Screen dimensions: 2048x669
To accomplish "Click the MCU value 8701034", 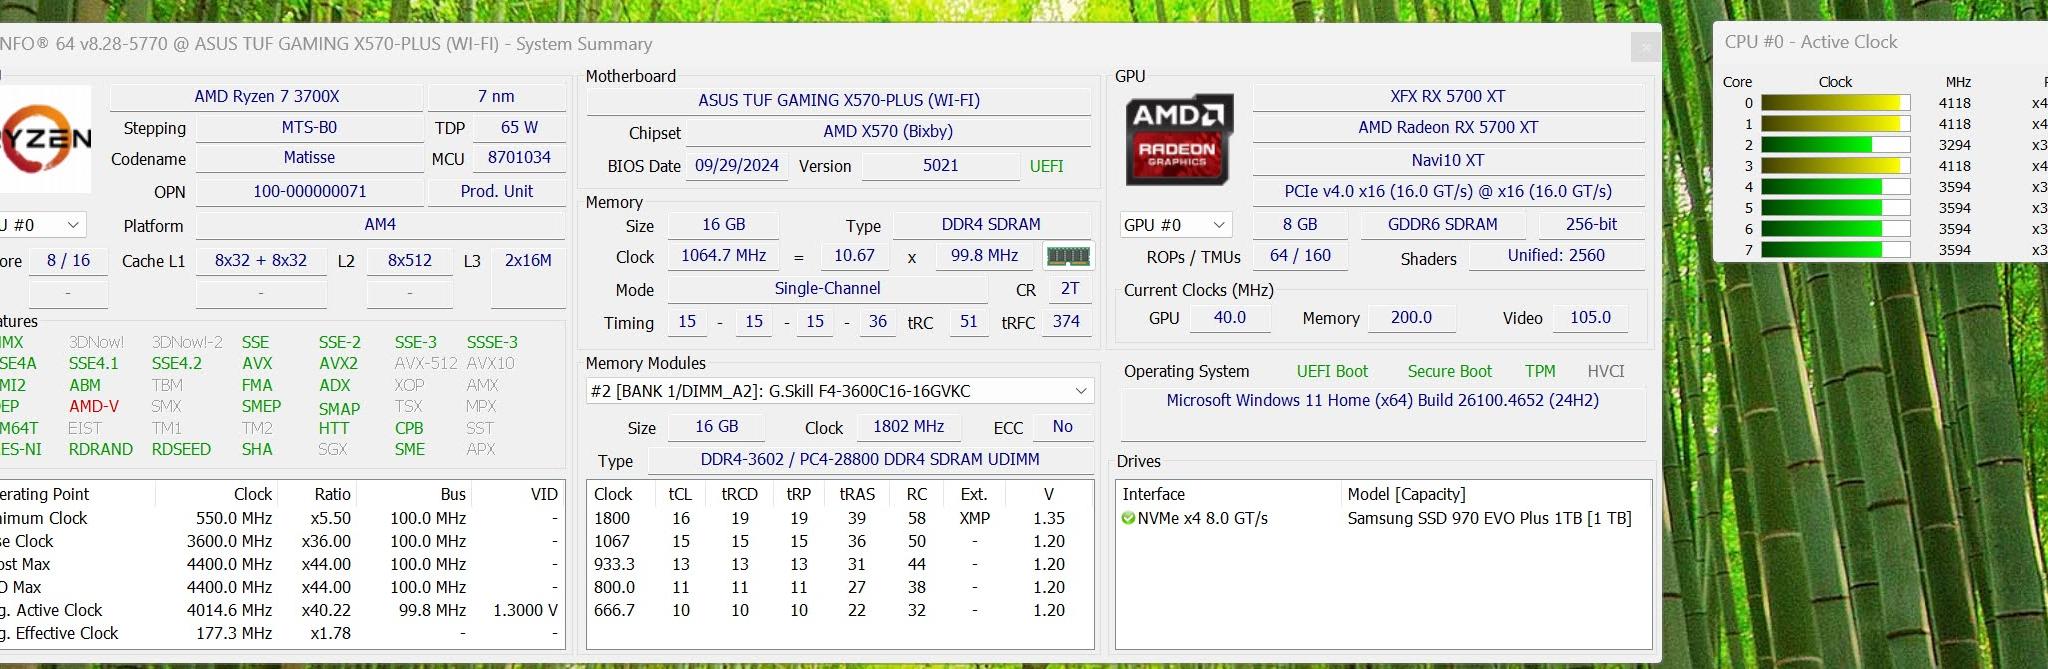I will [x=519, y=158].
